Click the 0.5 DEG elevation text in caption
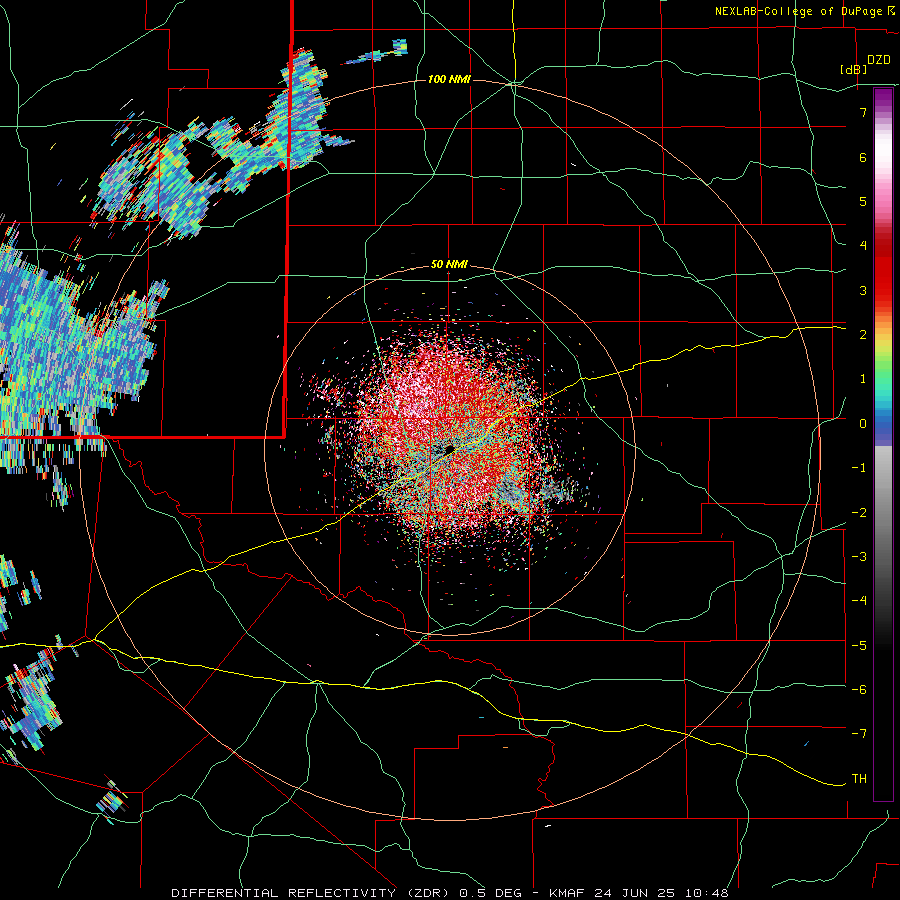Image resolution: width=900 pixels, height=900 pixels. [491, 893]
